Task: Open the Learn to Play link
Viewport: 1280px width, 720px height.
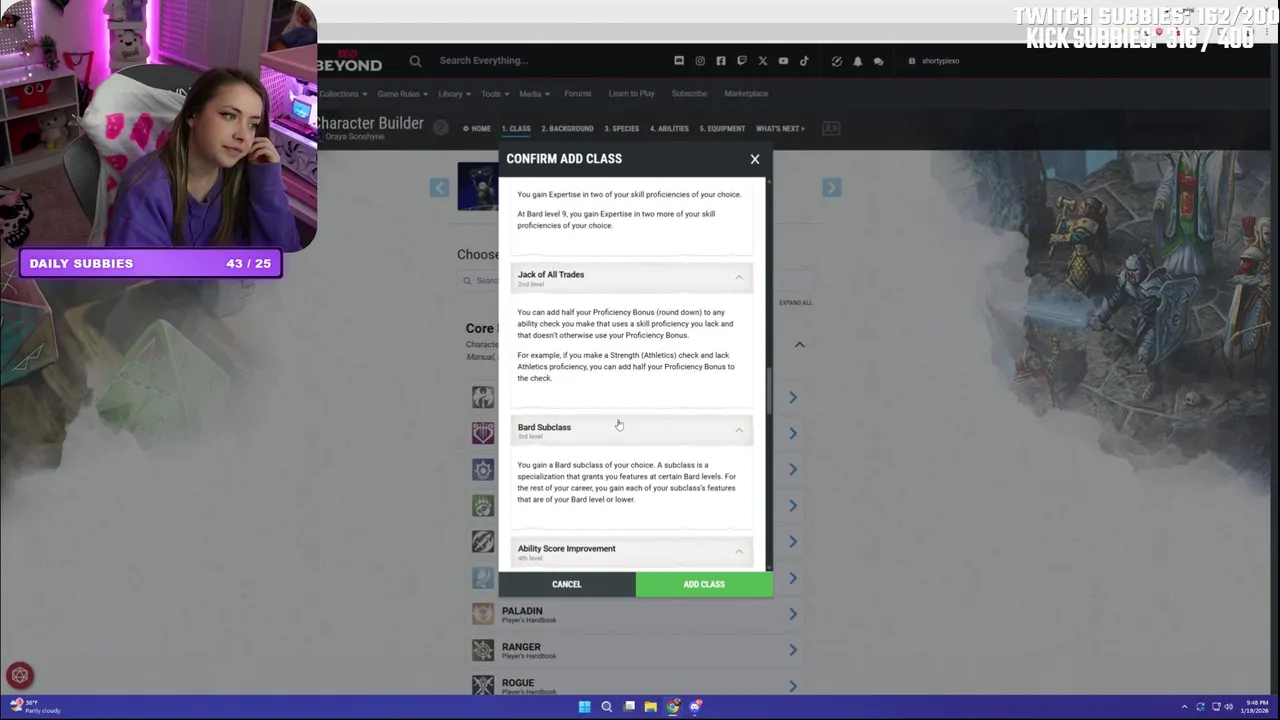Action: click(631, 94)
